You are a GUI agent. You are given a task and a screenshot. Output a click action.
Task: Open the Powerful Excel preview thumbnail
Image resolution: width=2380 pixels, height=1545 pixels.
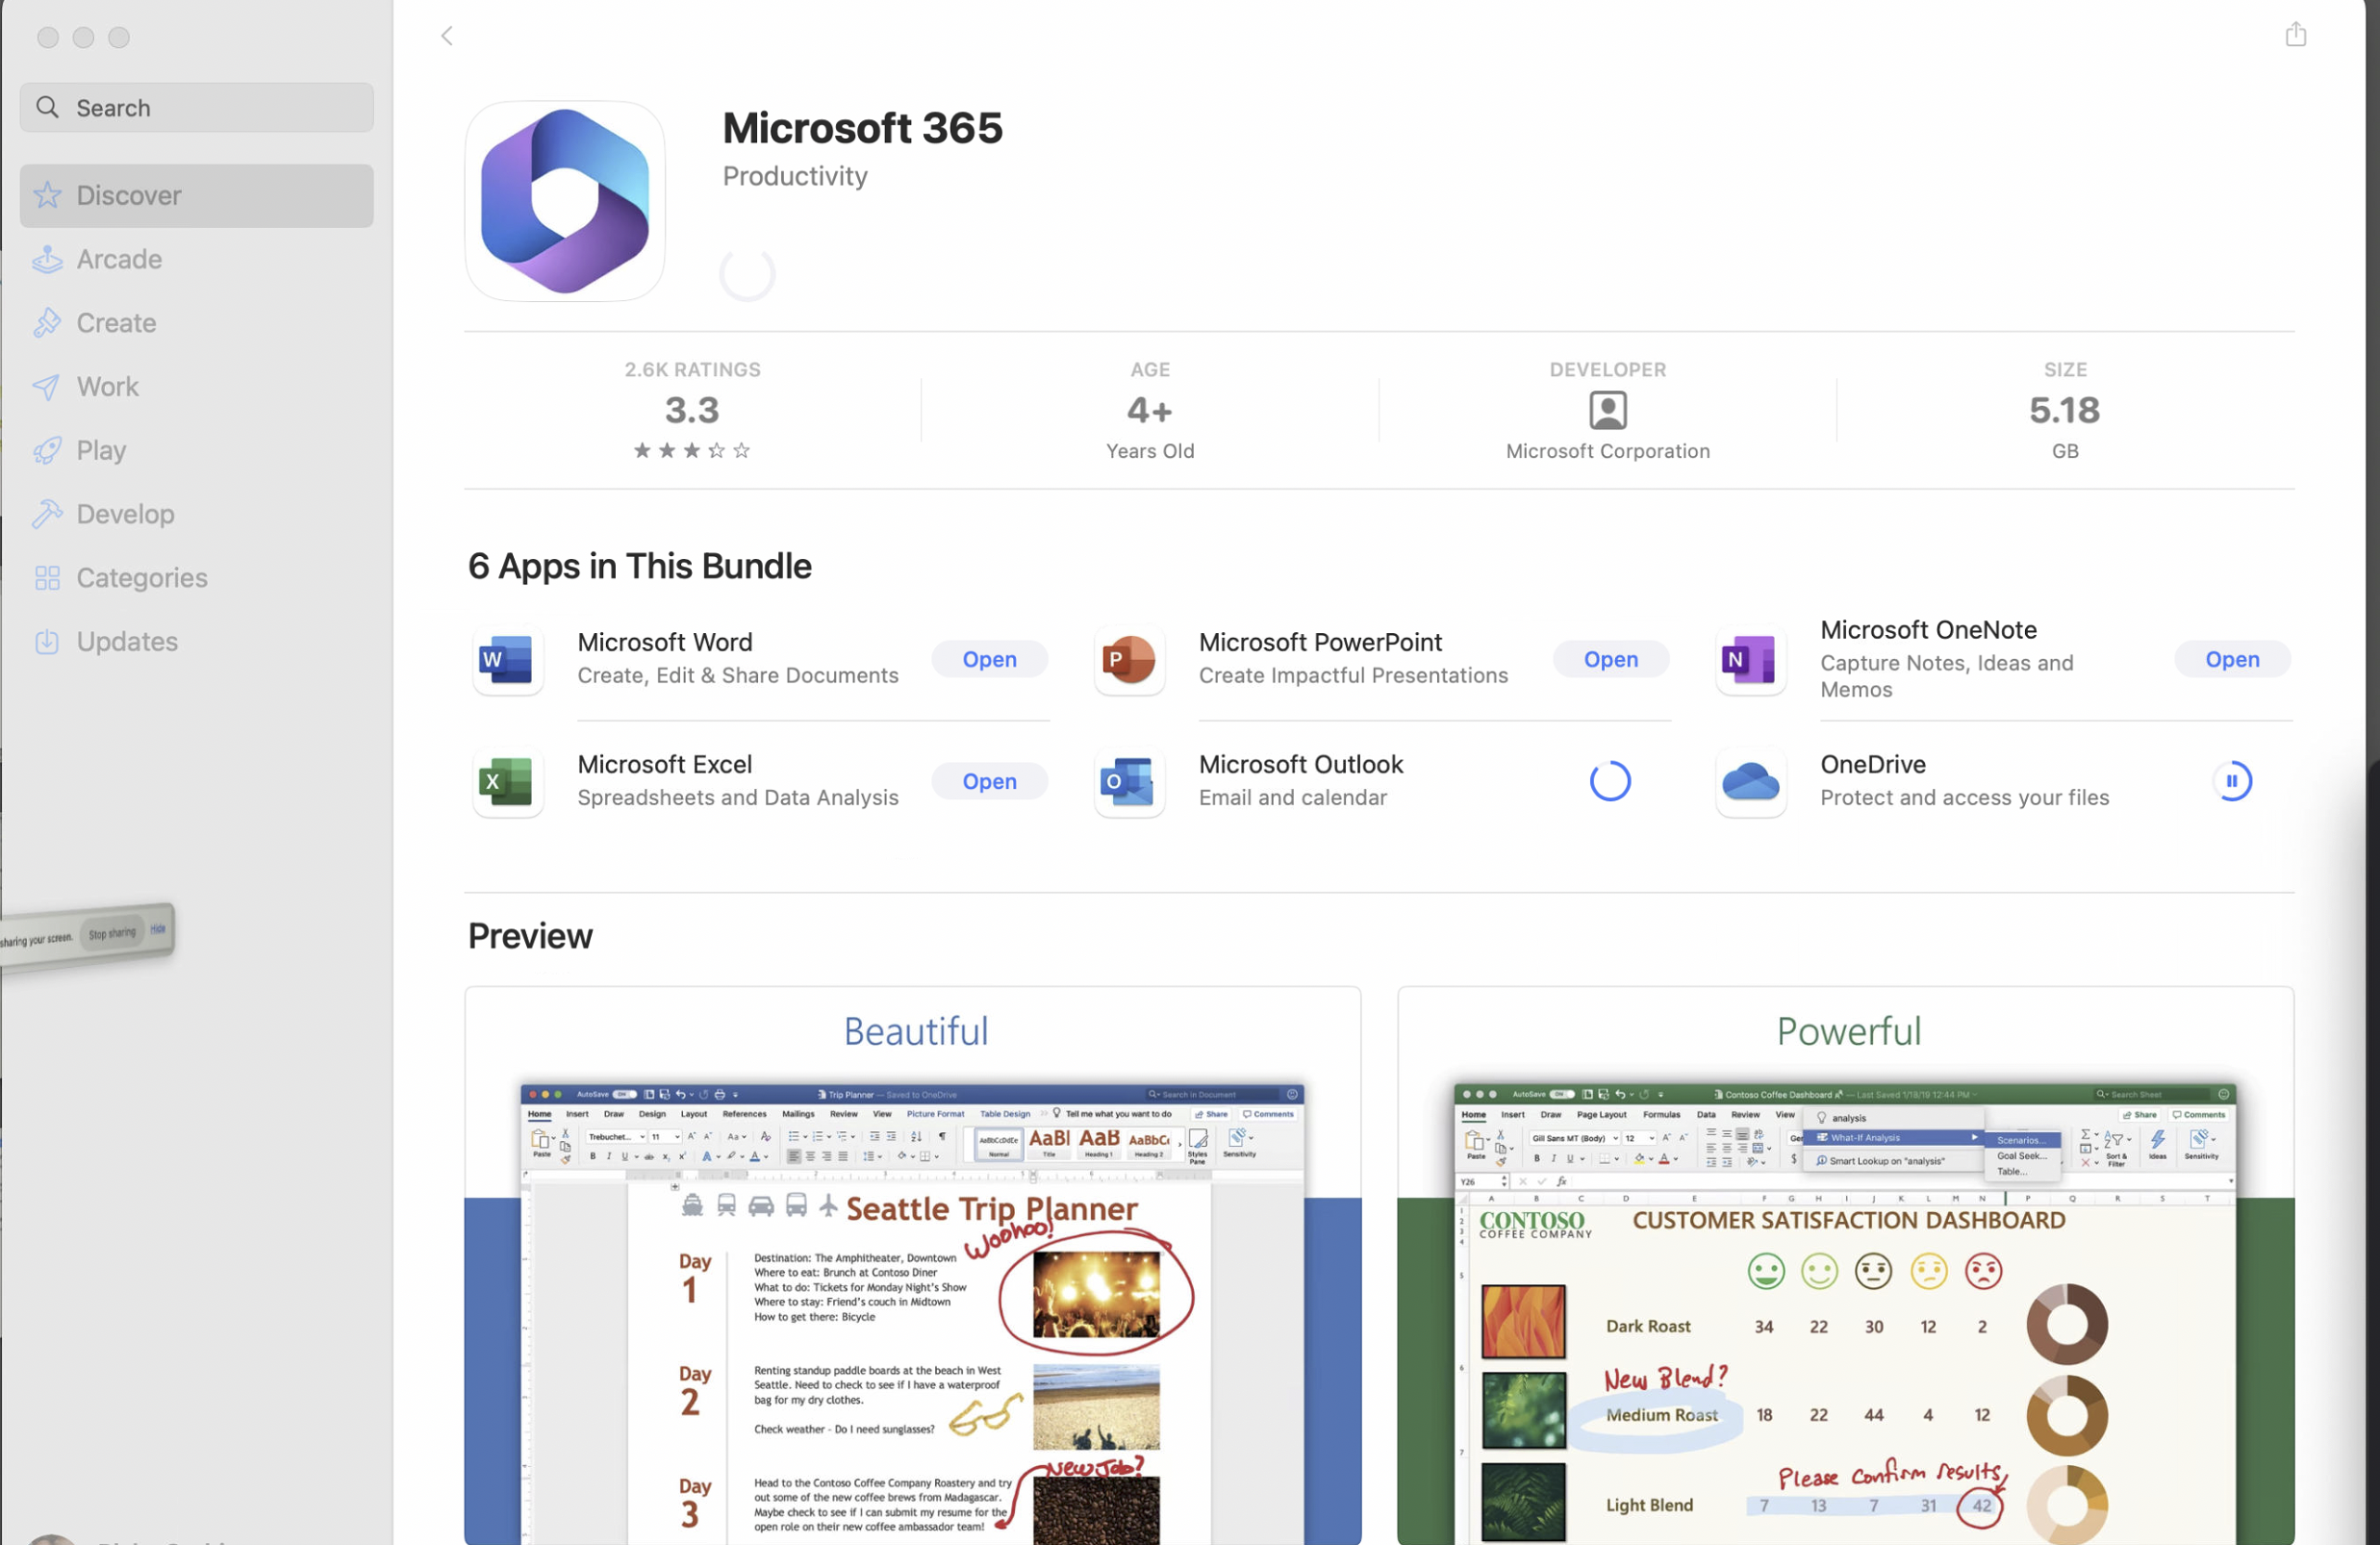point(1845,1266)
